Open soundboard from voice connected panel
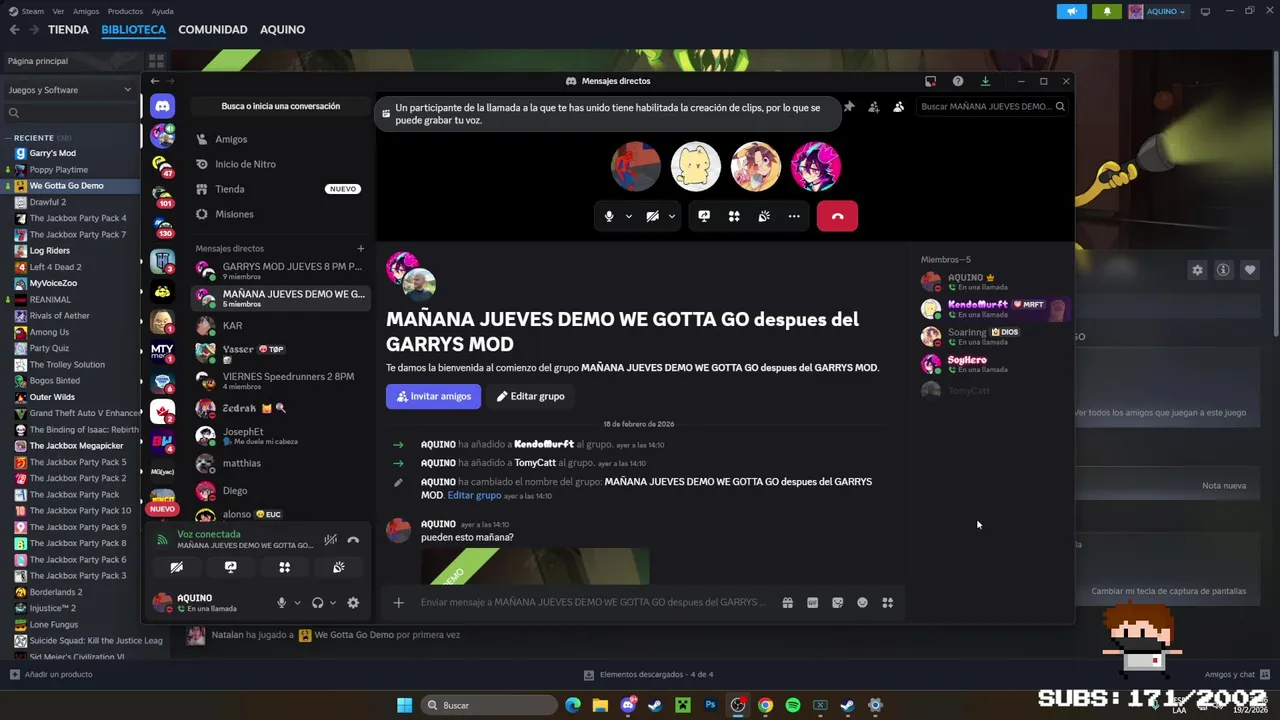Image resolution: width=1280 pixels, height=720 pixels. (x=339, y=567)
